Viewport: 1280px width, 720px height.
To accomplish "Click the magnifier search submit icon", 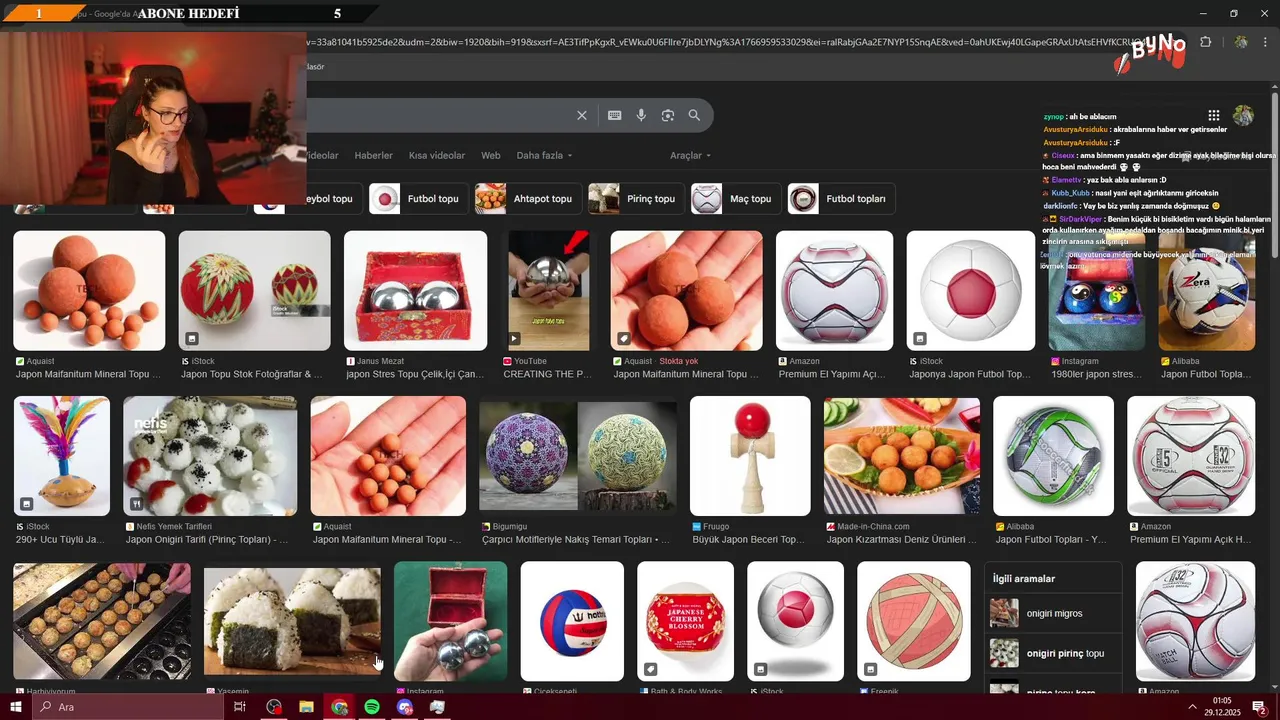I will point(694,115).
